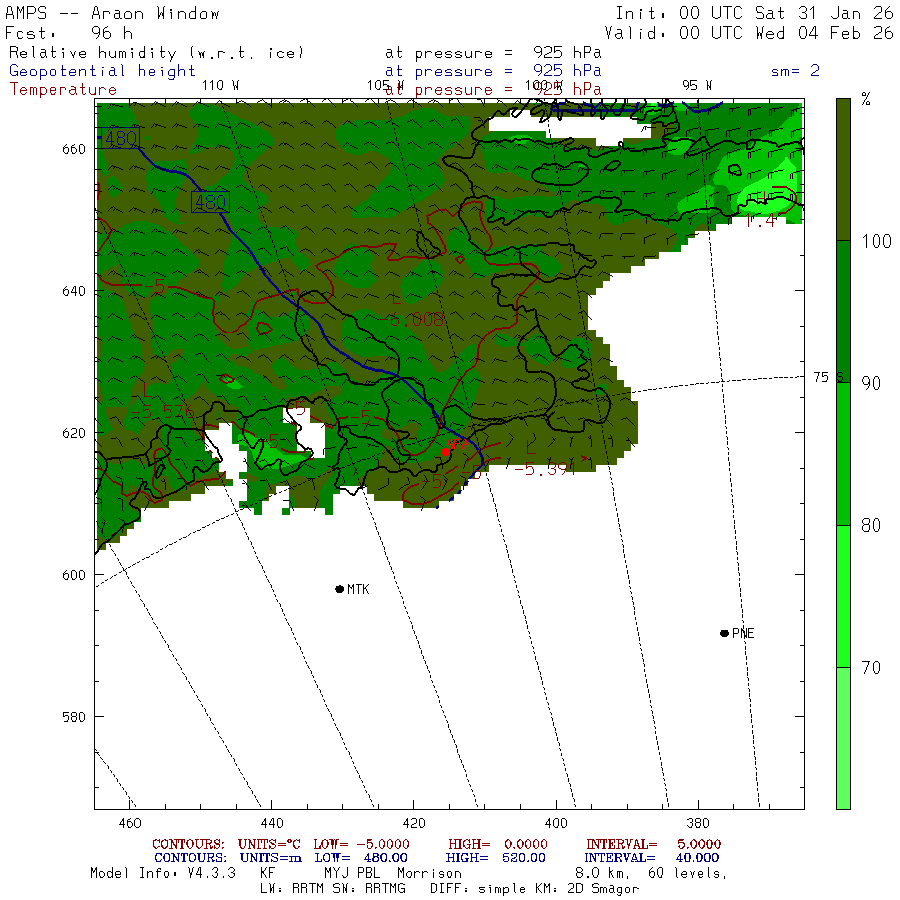
Task: Select the red H high-temperature marker
Action: pyautogui.click(x=762, y=198)
